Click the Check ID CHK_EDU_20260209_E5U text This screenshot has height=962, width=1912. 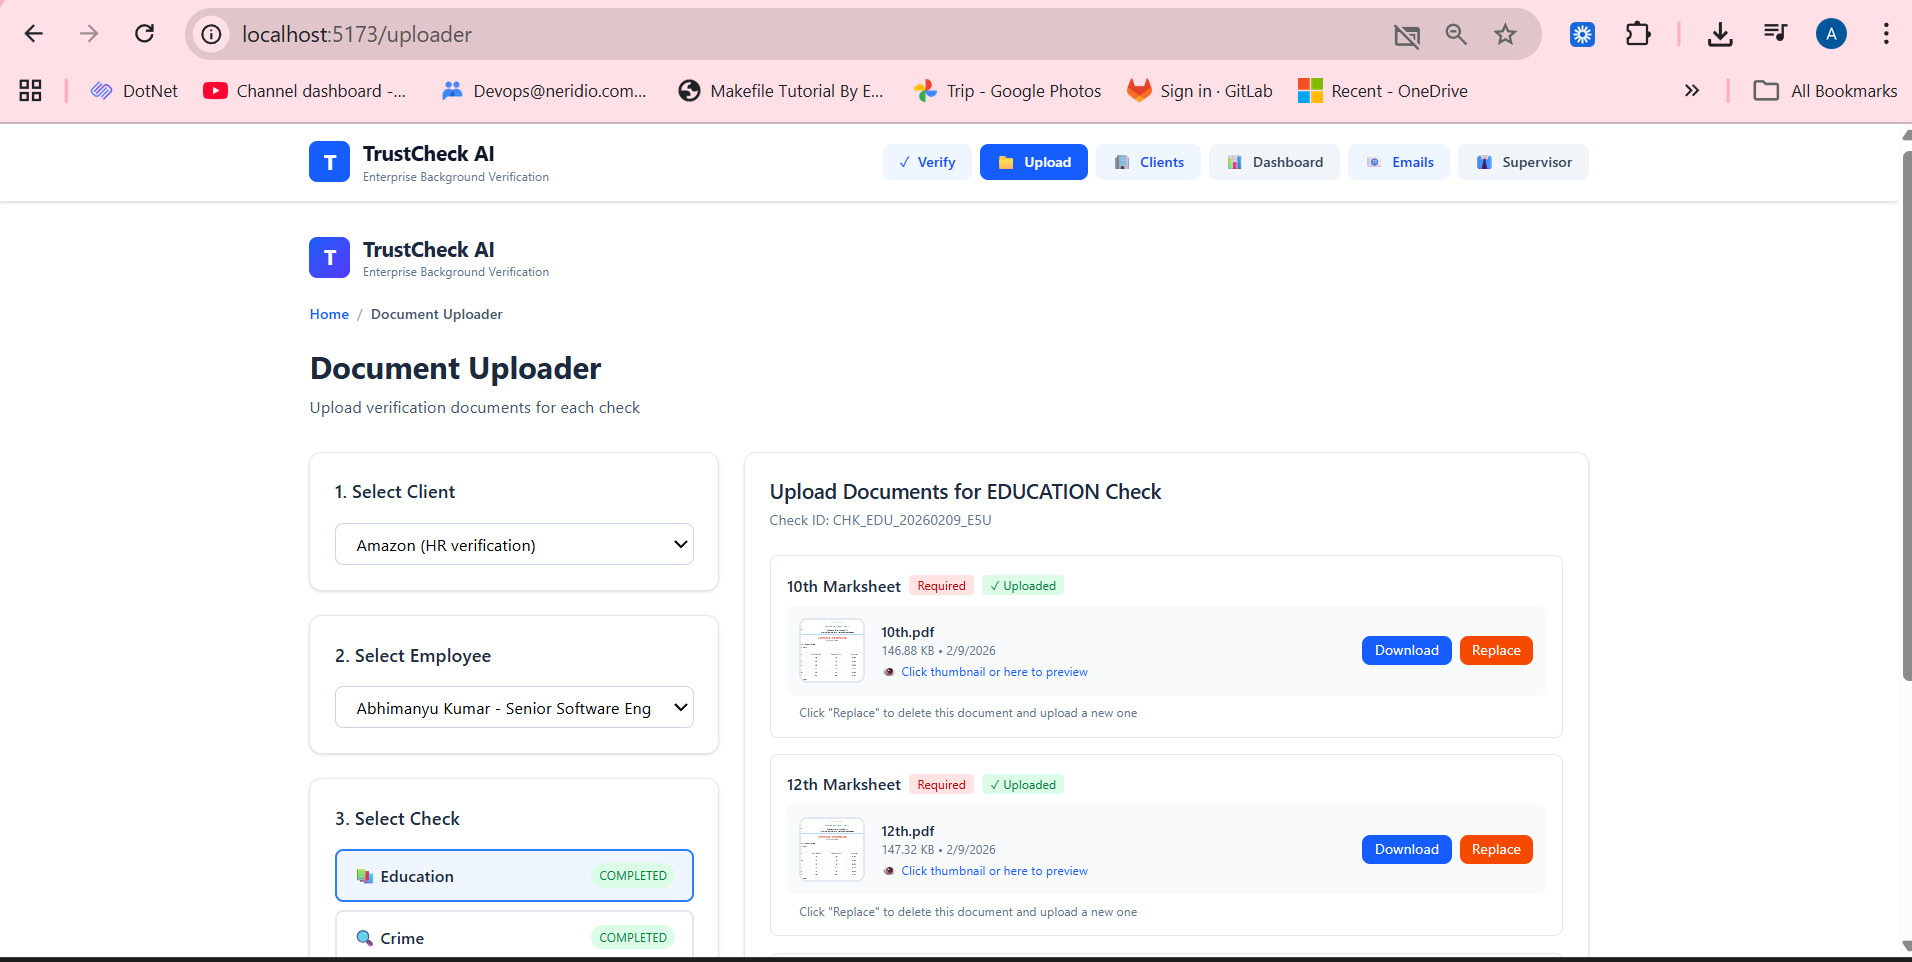[x=880, y=520]
